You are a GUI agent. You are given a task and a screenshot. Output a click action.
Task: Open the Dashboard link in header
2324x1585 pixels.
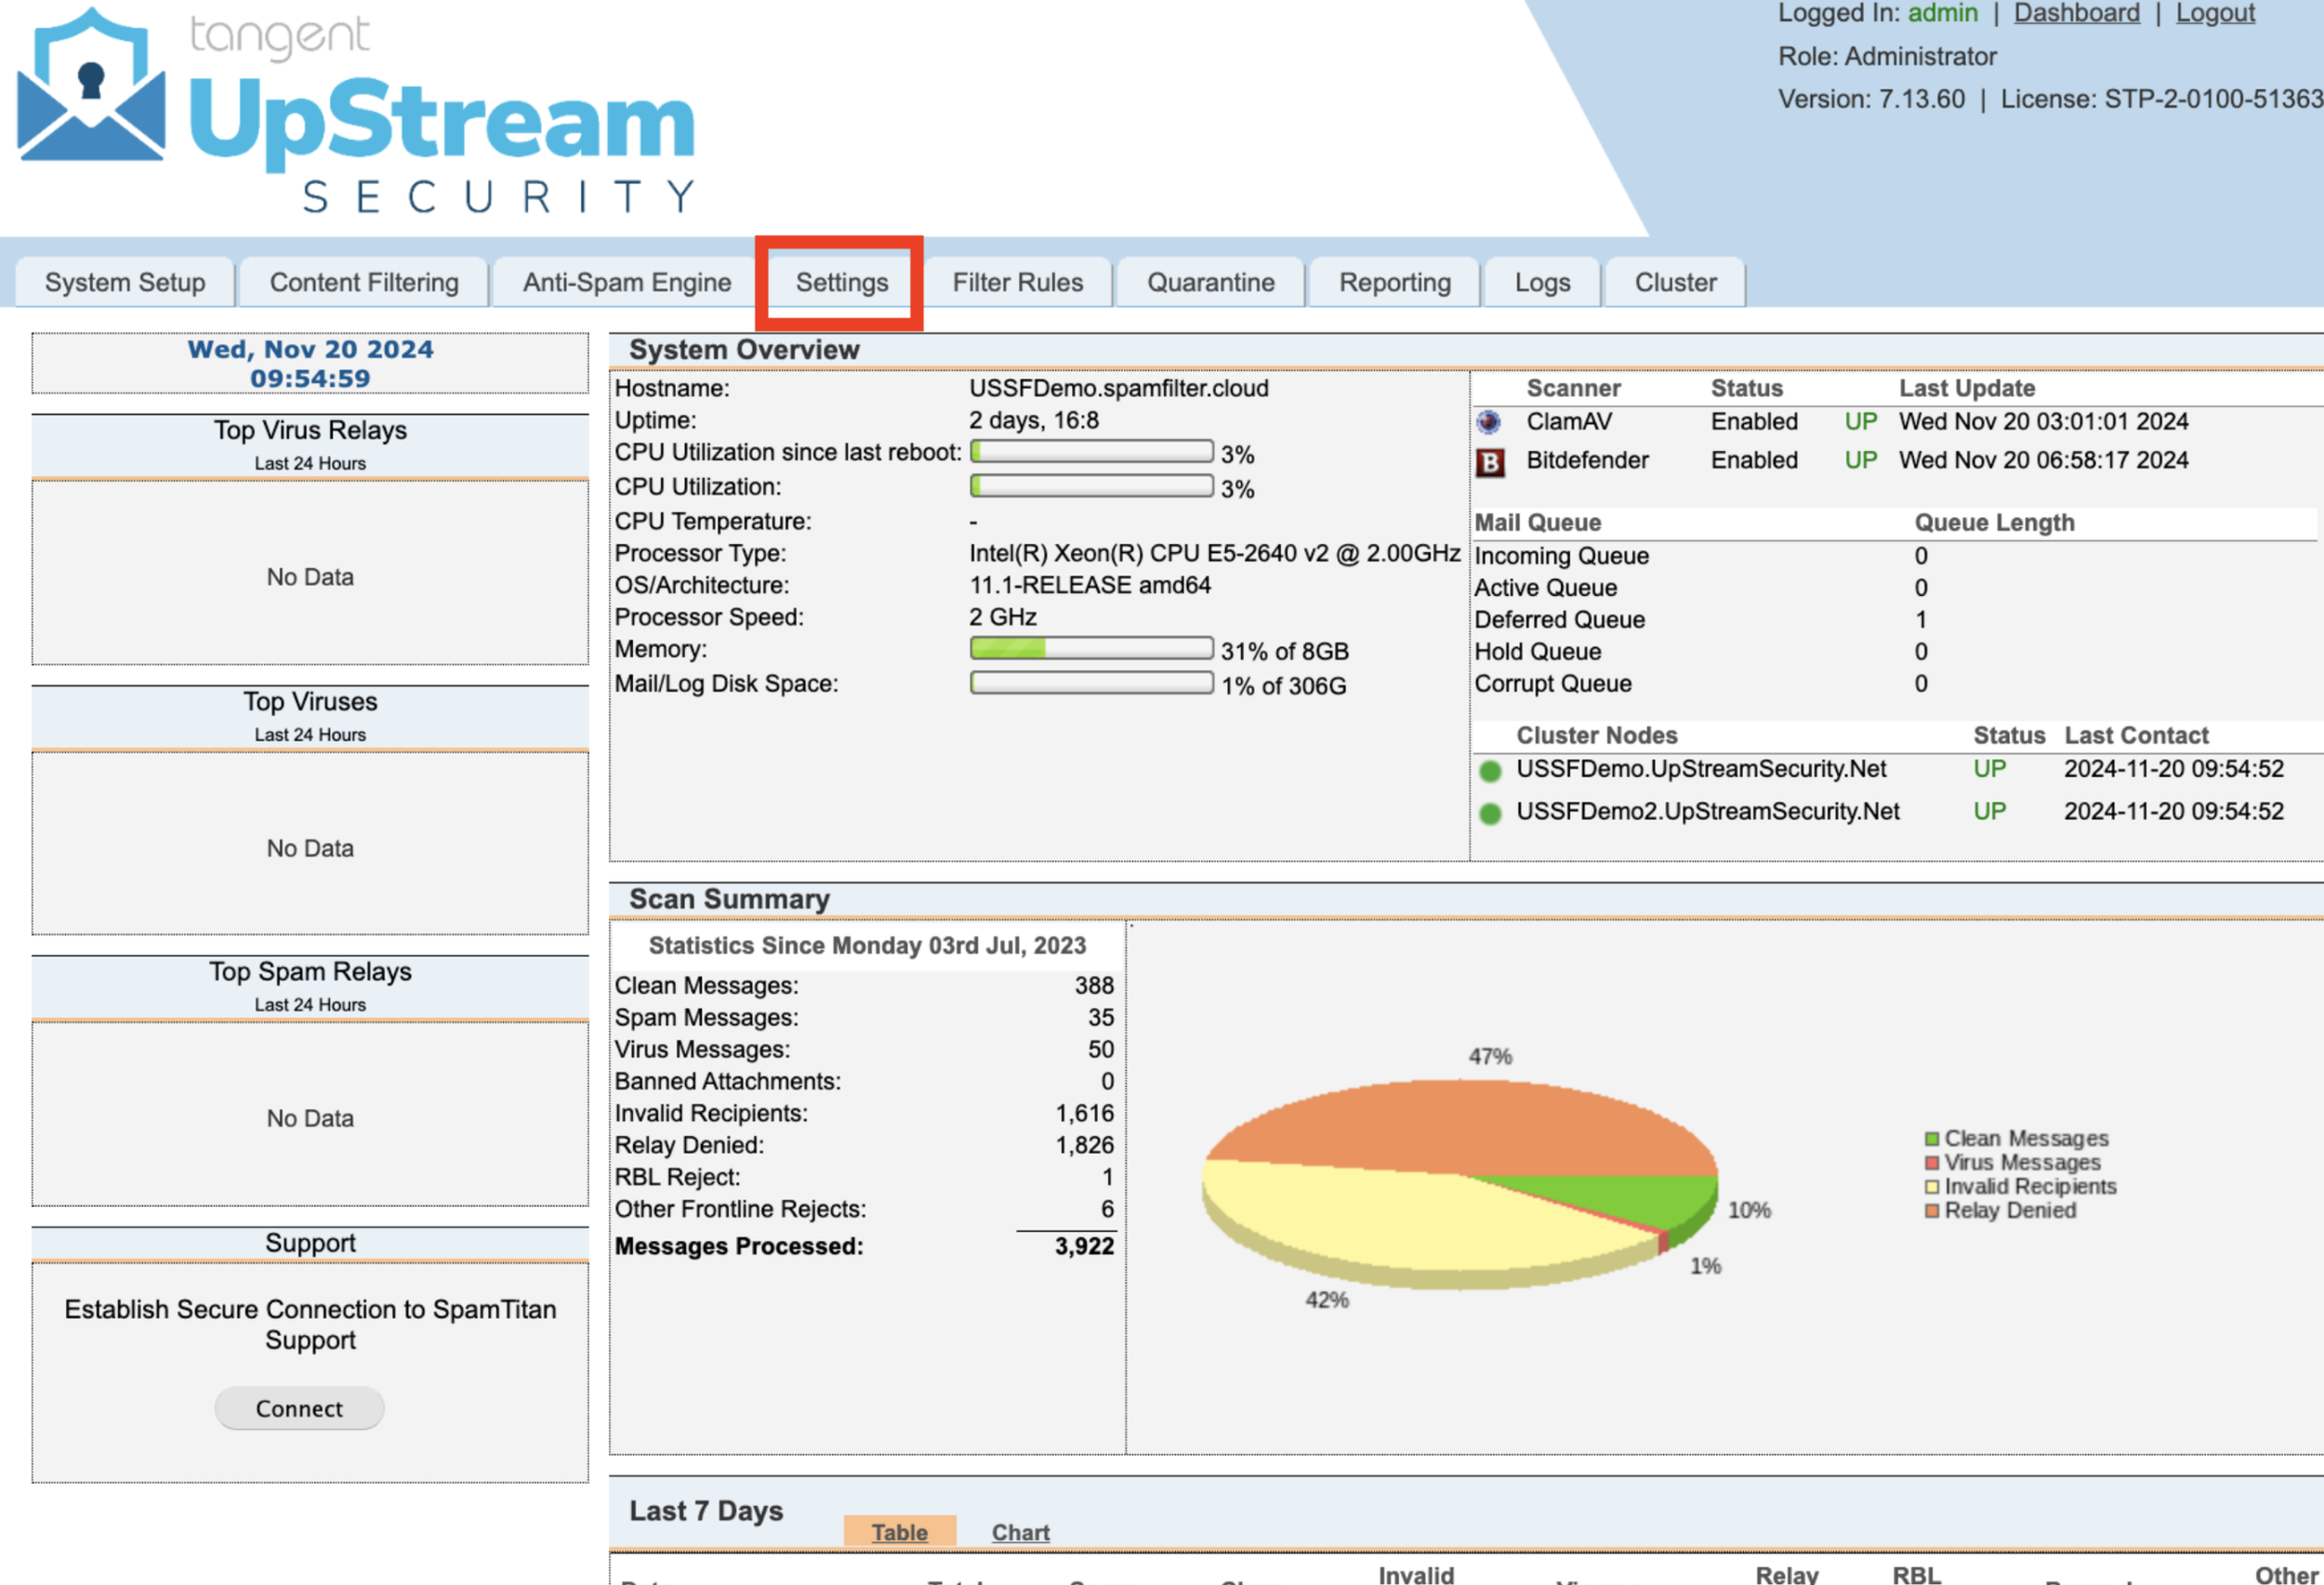click(2076, 13)
